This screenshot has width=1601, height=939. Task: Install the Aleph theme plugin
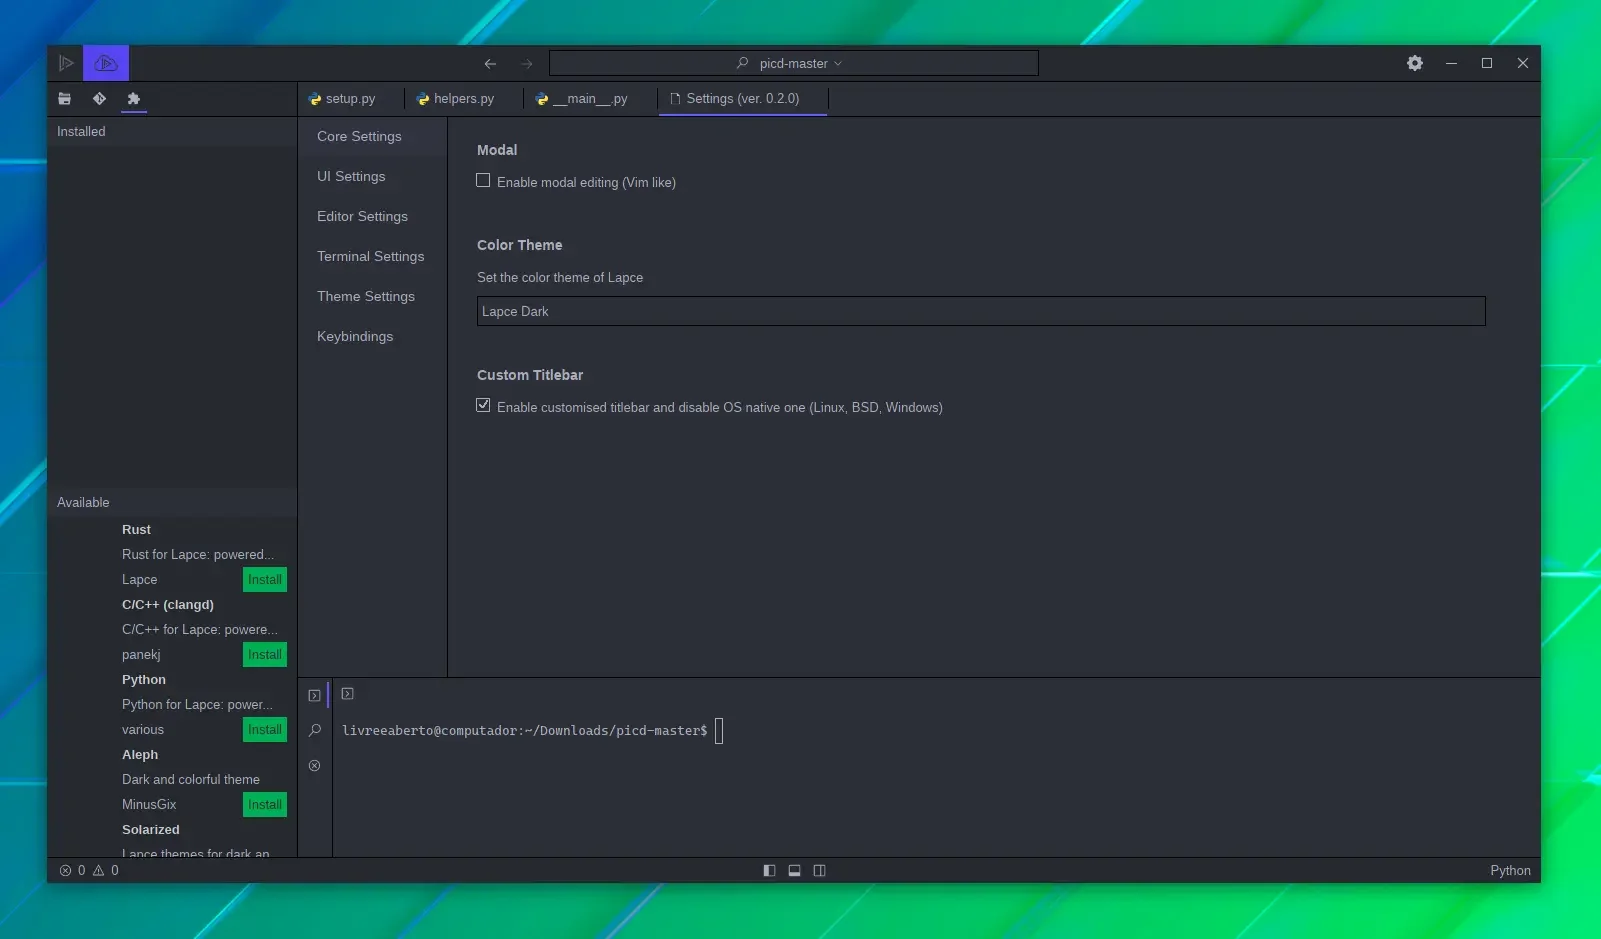[x=265, y=805]
